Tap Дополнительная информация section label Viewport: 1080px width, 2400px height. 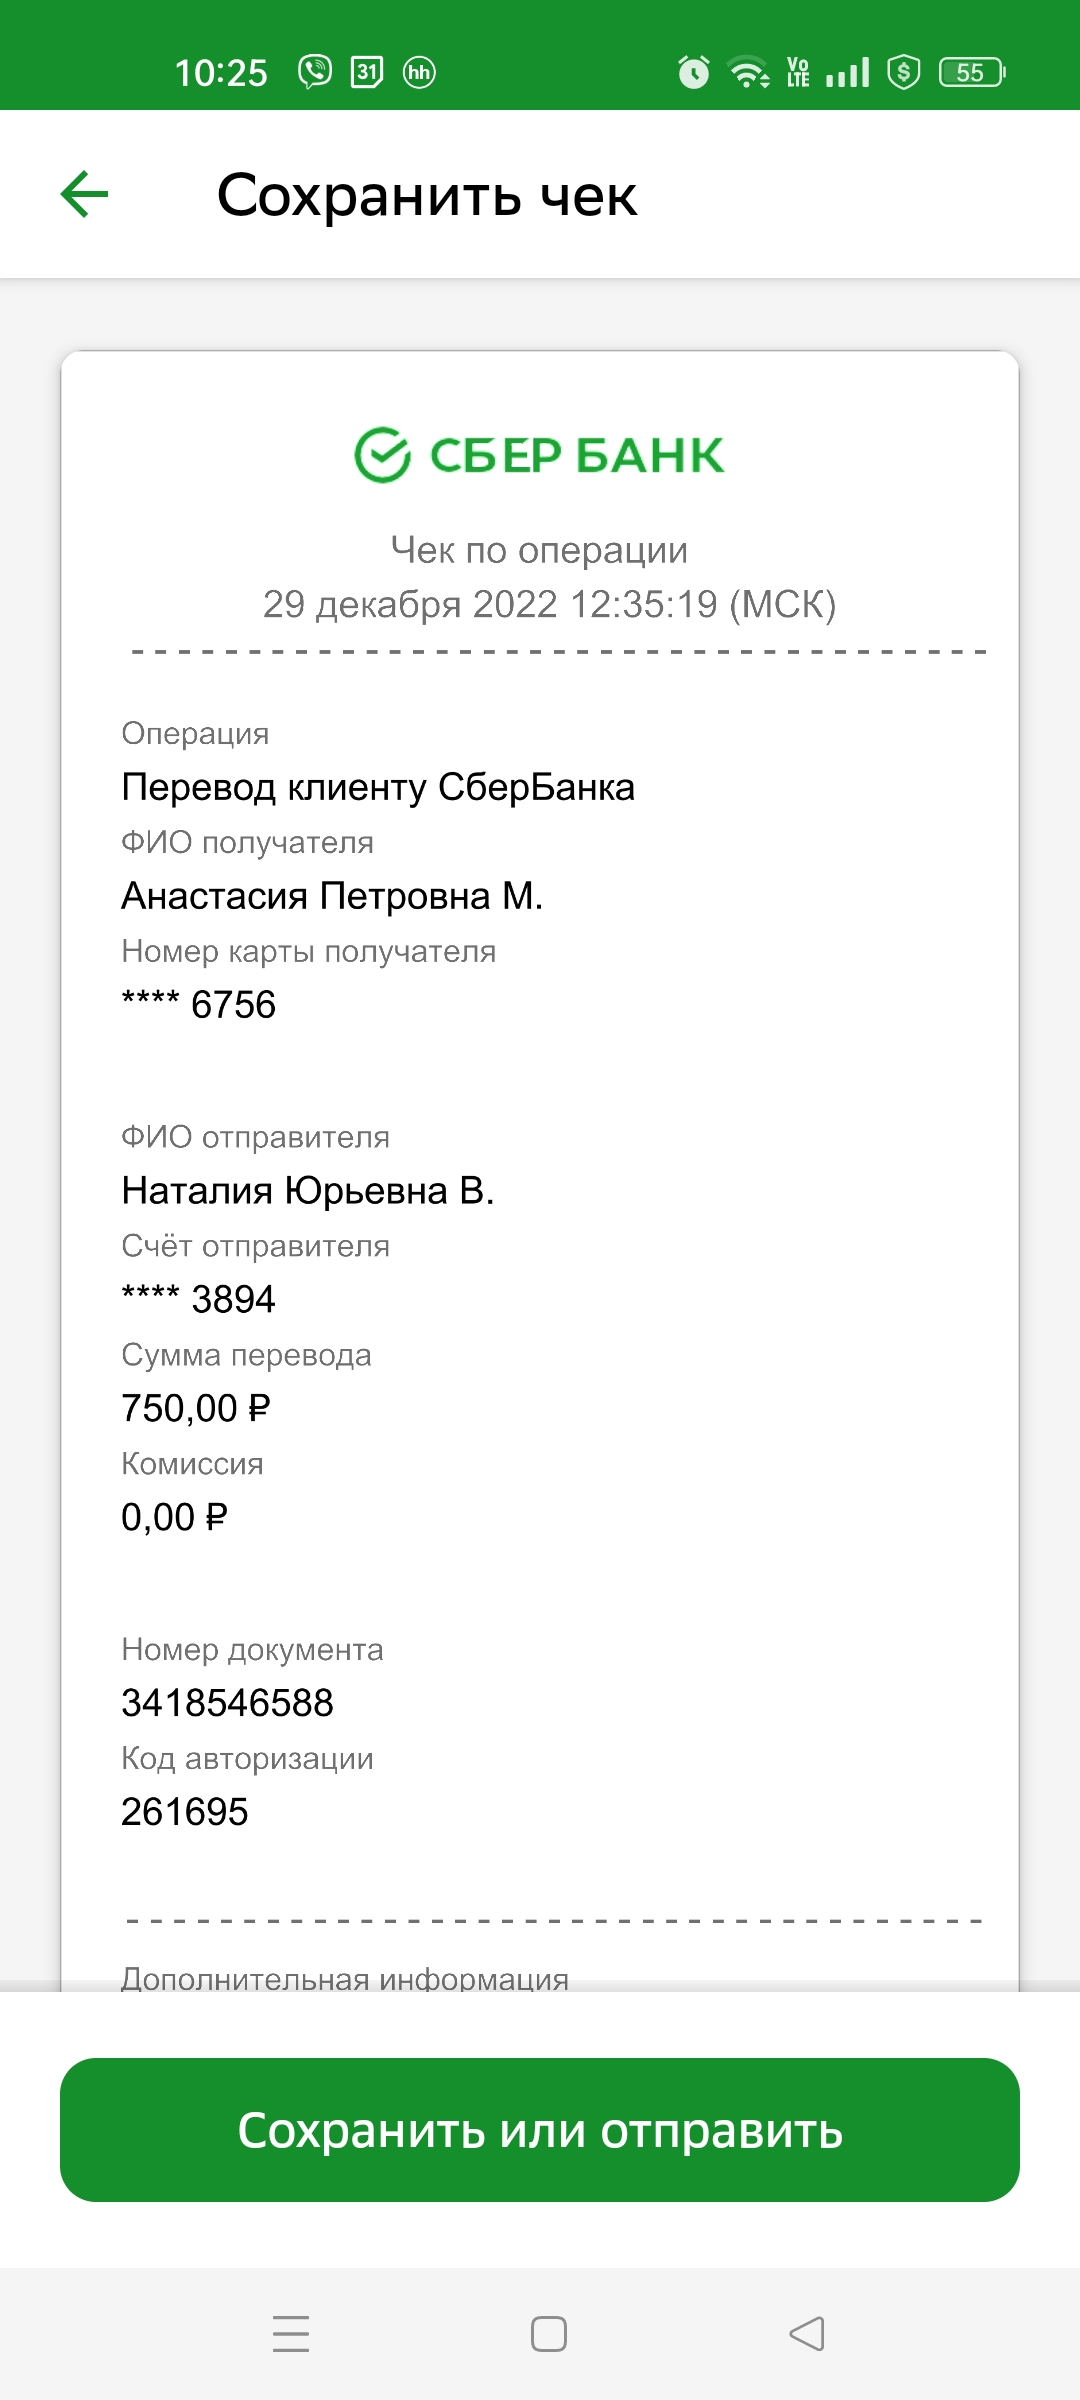[345, 1978]
